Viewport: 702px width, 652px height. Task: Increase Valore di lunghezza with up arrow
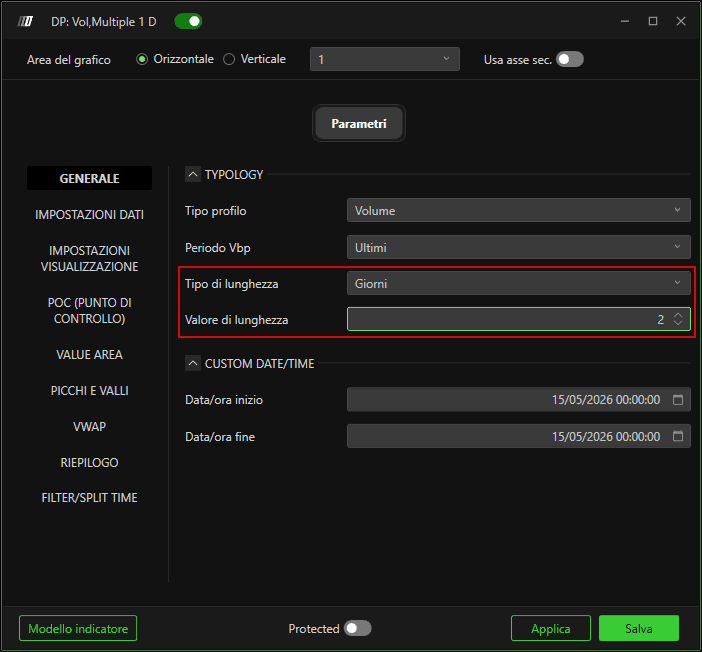click(x=678, y=315)
